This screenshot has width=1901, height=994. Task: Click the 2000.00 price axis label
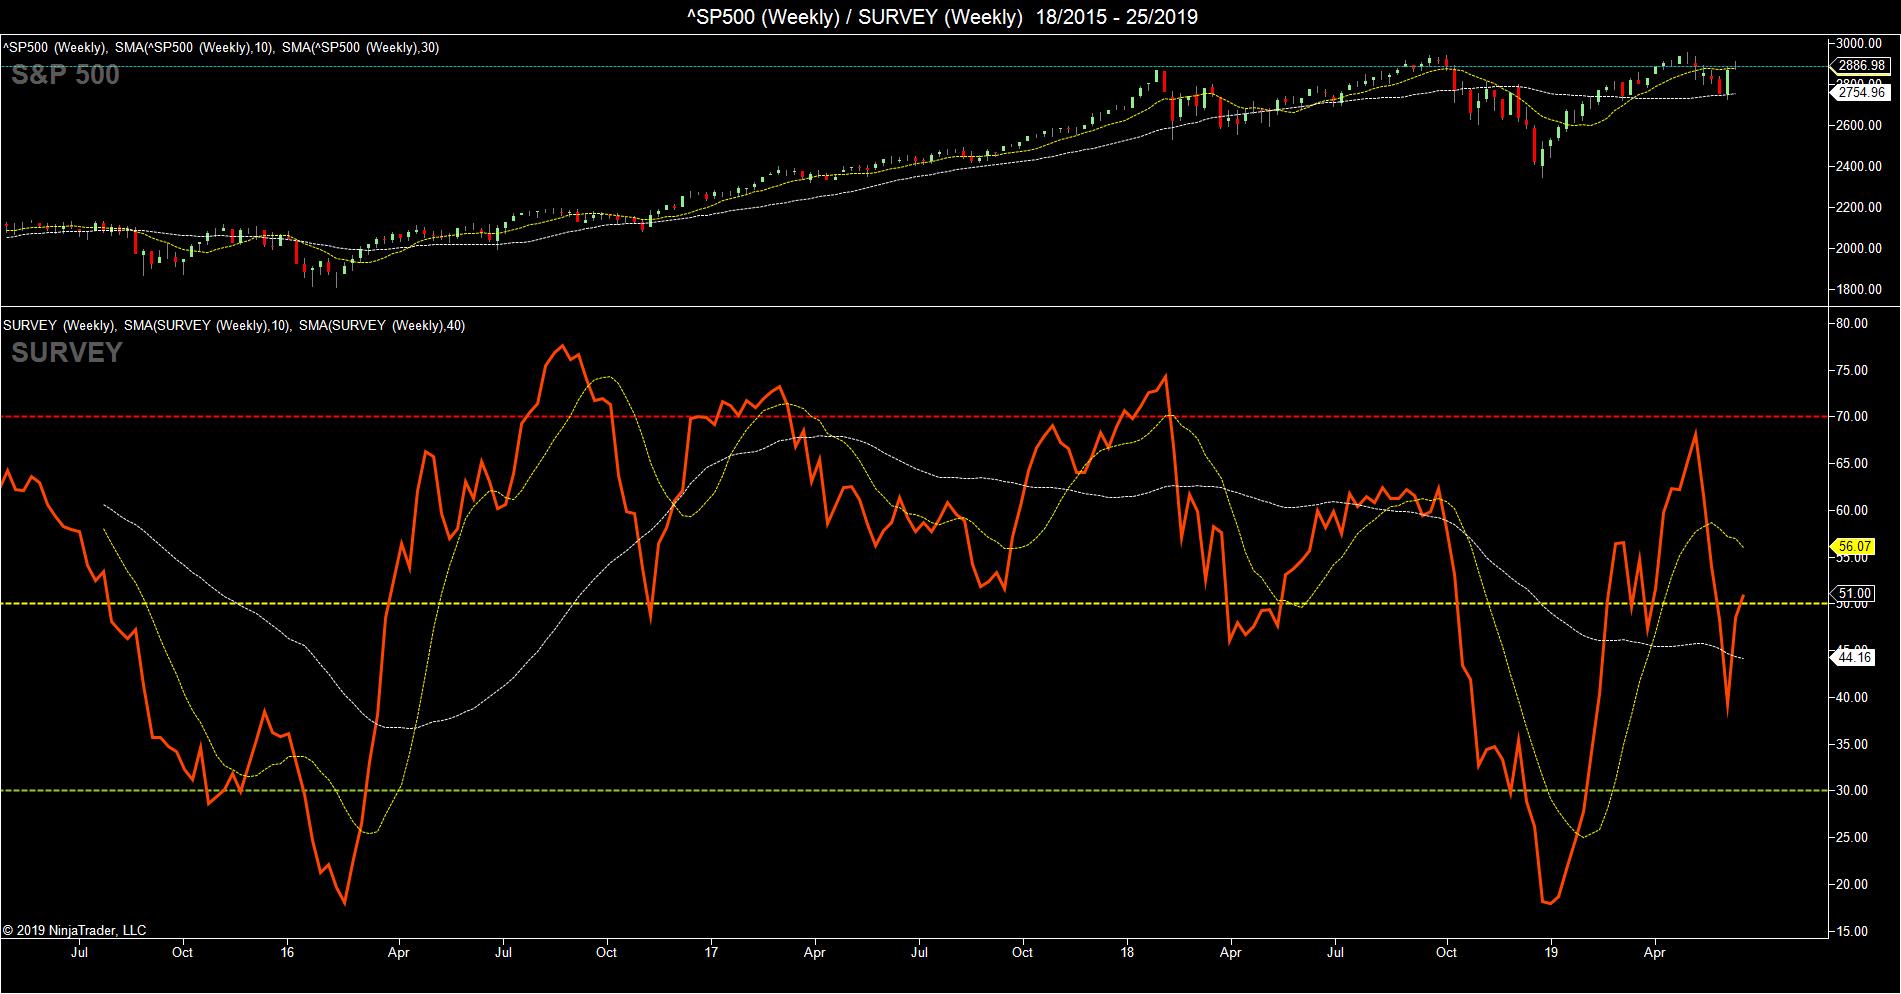[x=1861, y=249]
